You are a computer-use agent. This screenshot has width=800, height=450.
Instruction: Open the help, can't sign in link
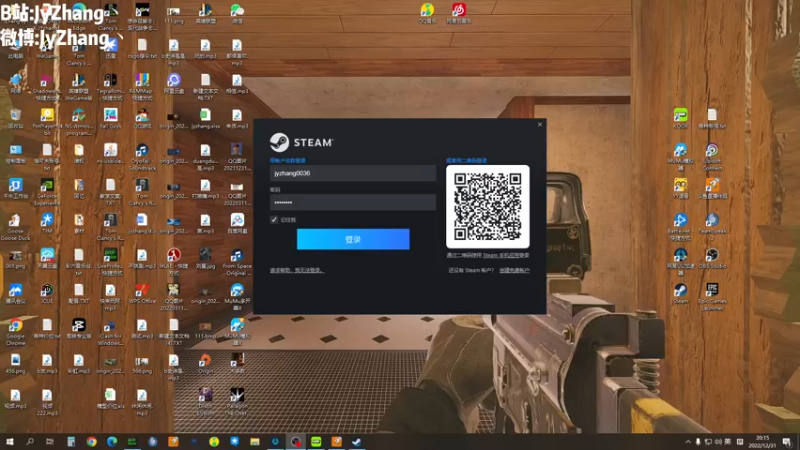click(297, 270)
